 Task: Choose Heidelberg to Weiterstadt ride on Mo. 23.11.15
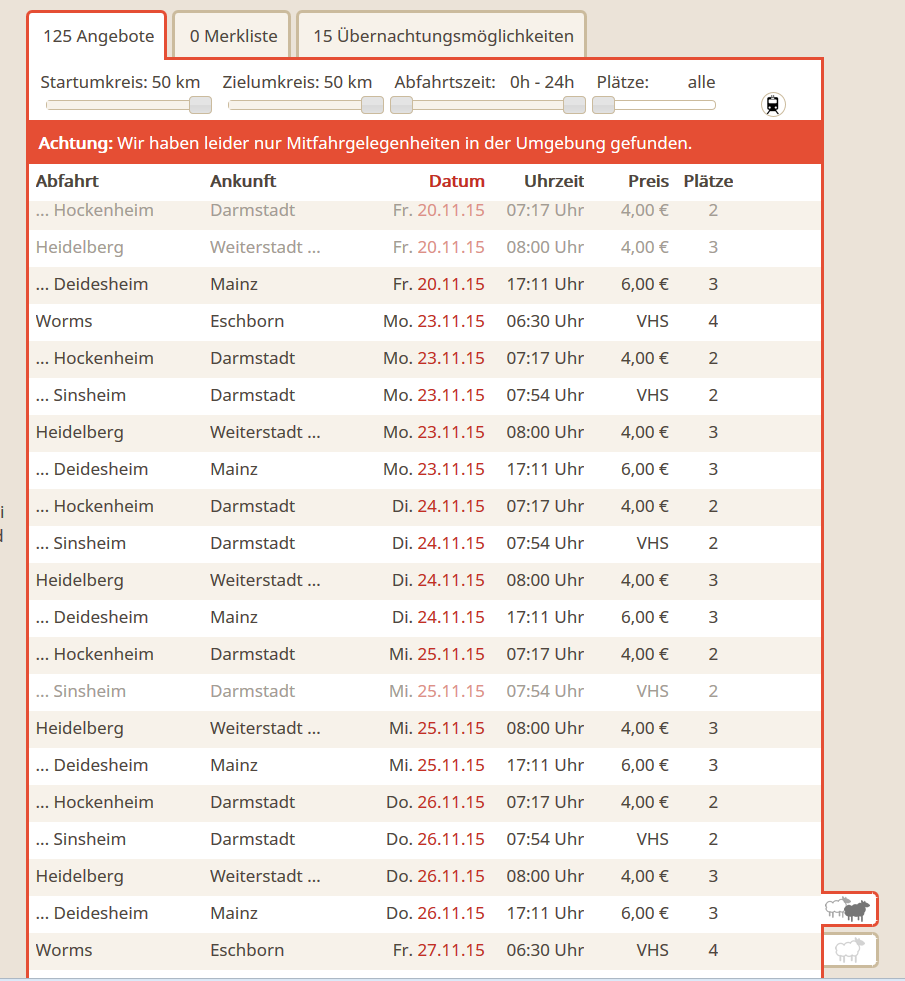tap(425, 432)
